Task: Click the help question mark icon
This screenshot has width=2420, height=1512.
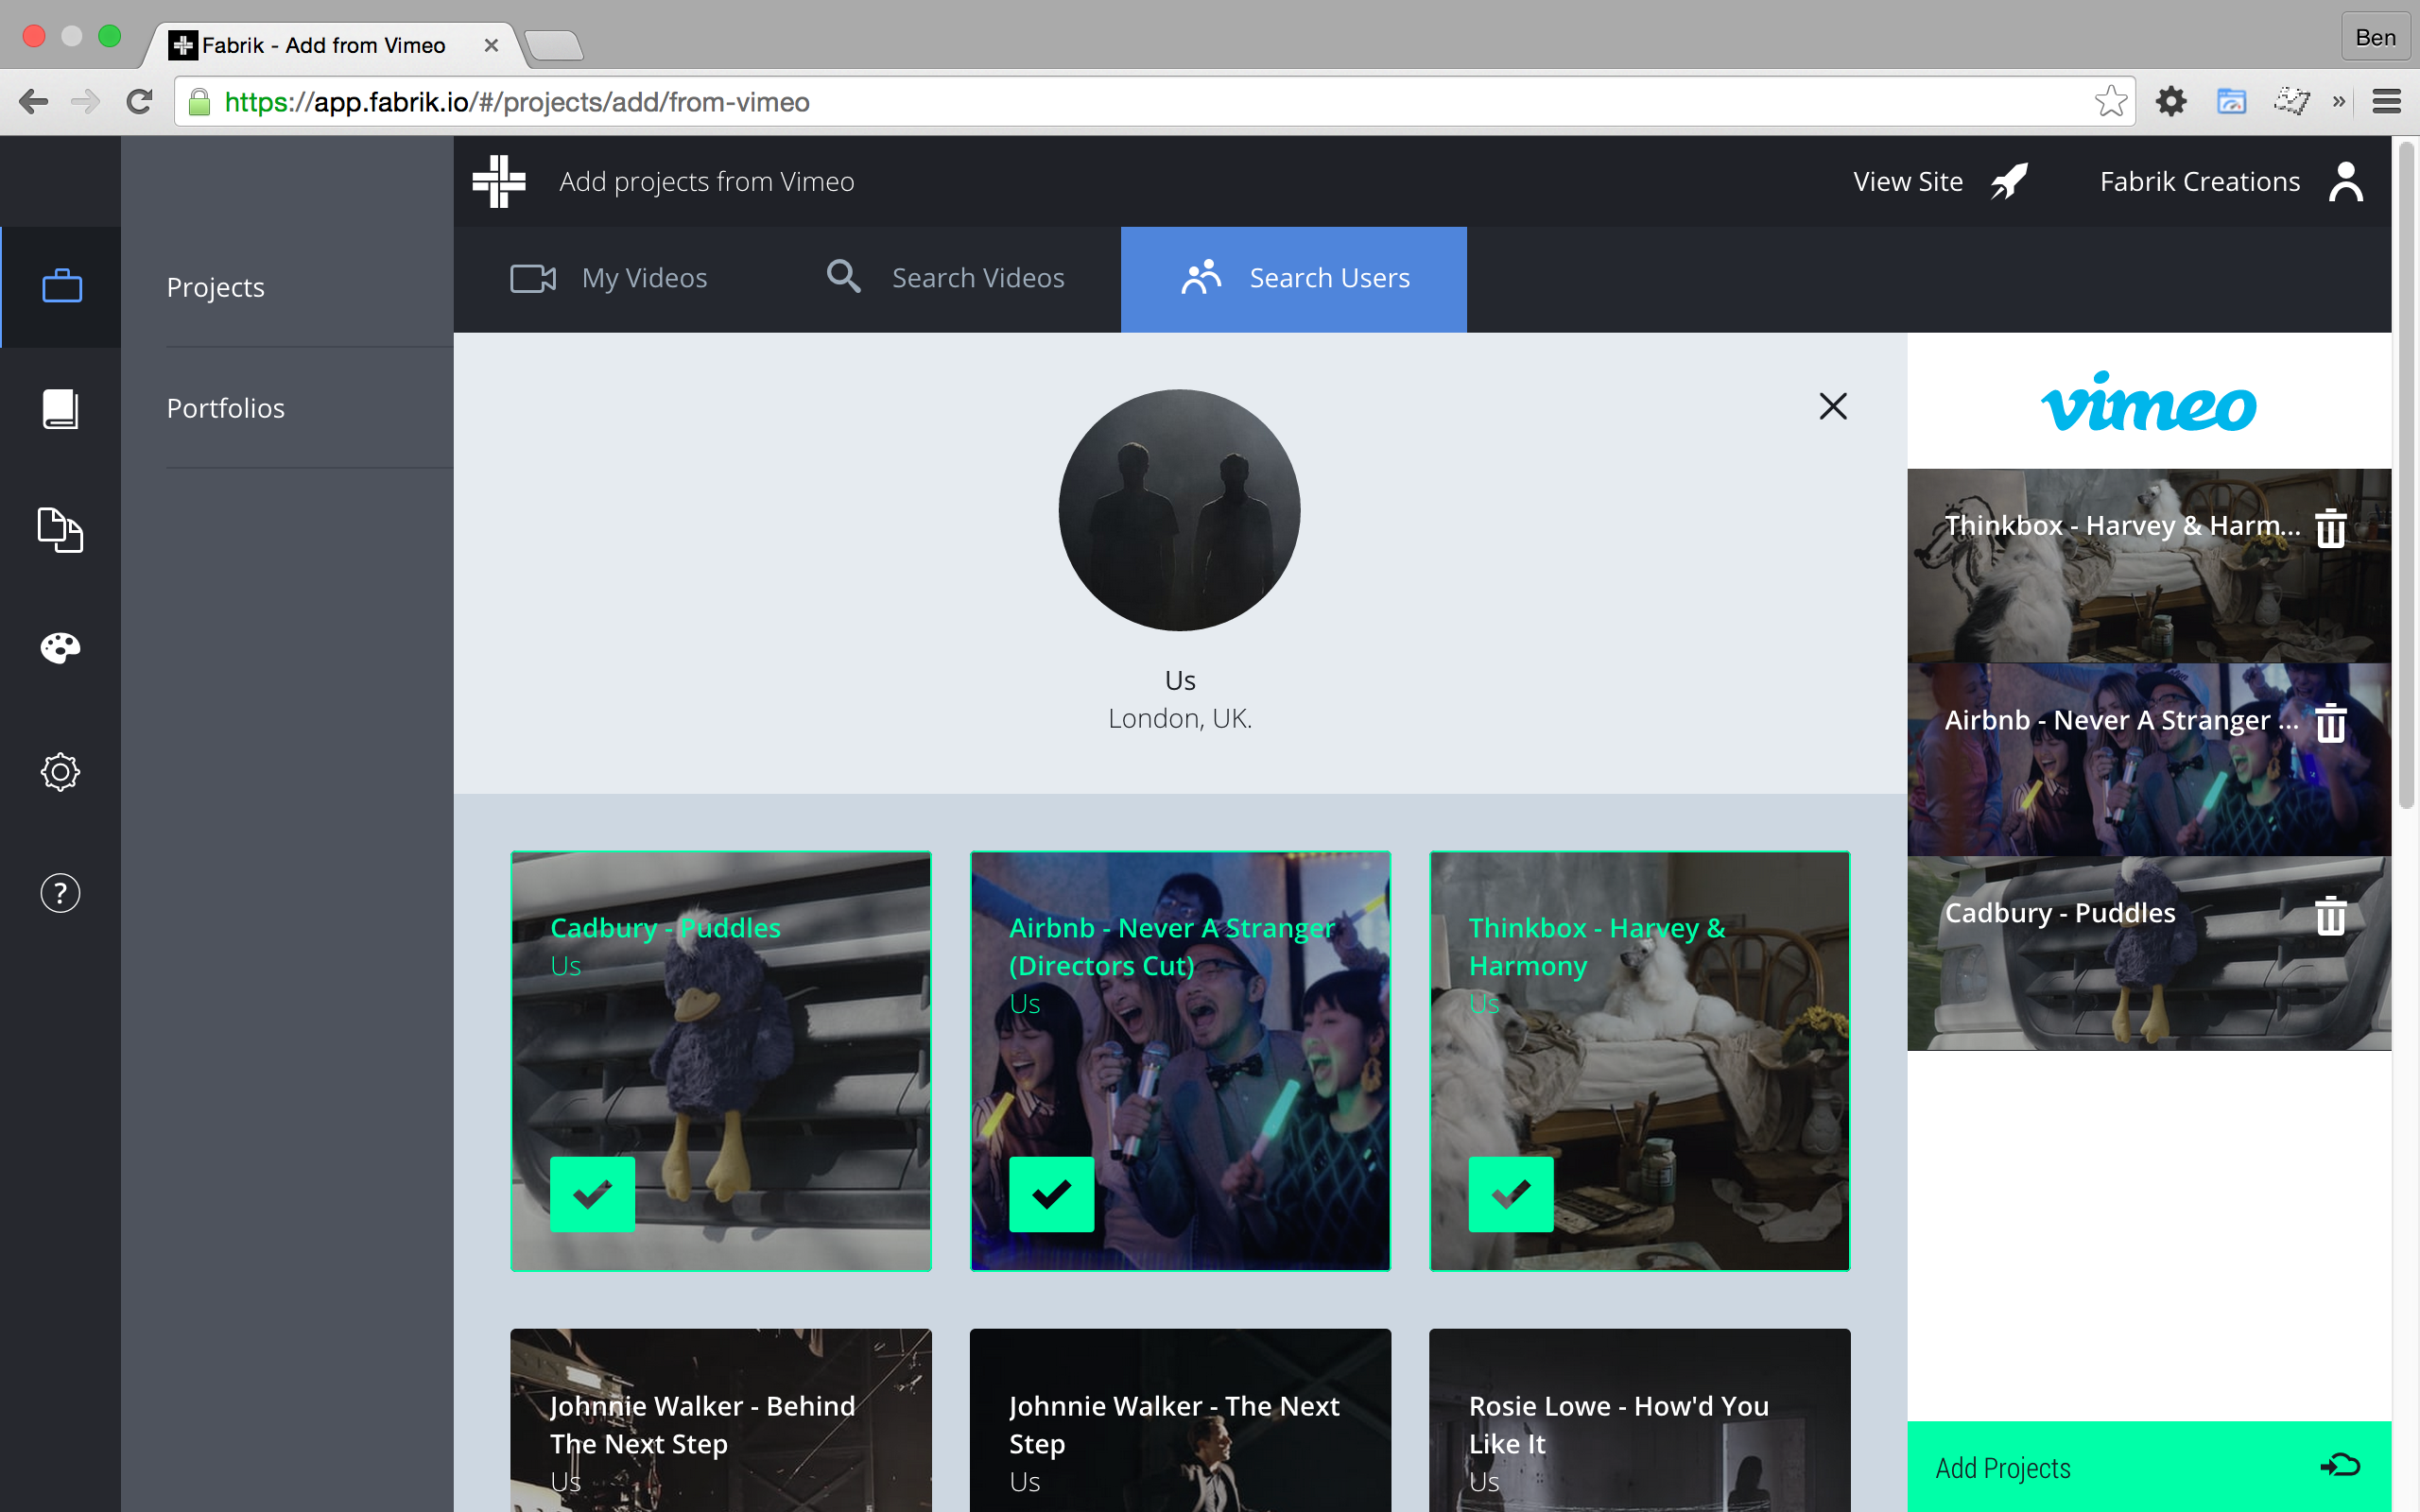Action: click(x=61, y=893)
